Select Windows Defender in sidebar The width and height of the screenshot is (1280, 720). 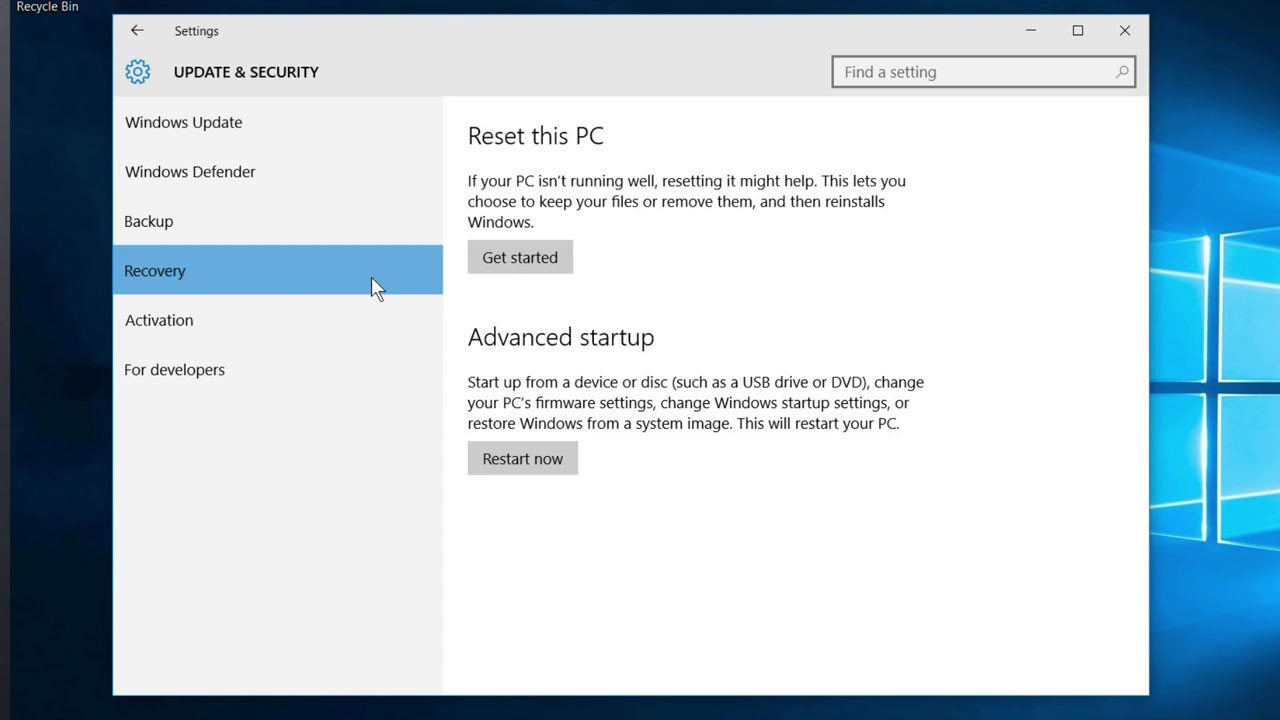tap(190, 172)
